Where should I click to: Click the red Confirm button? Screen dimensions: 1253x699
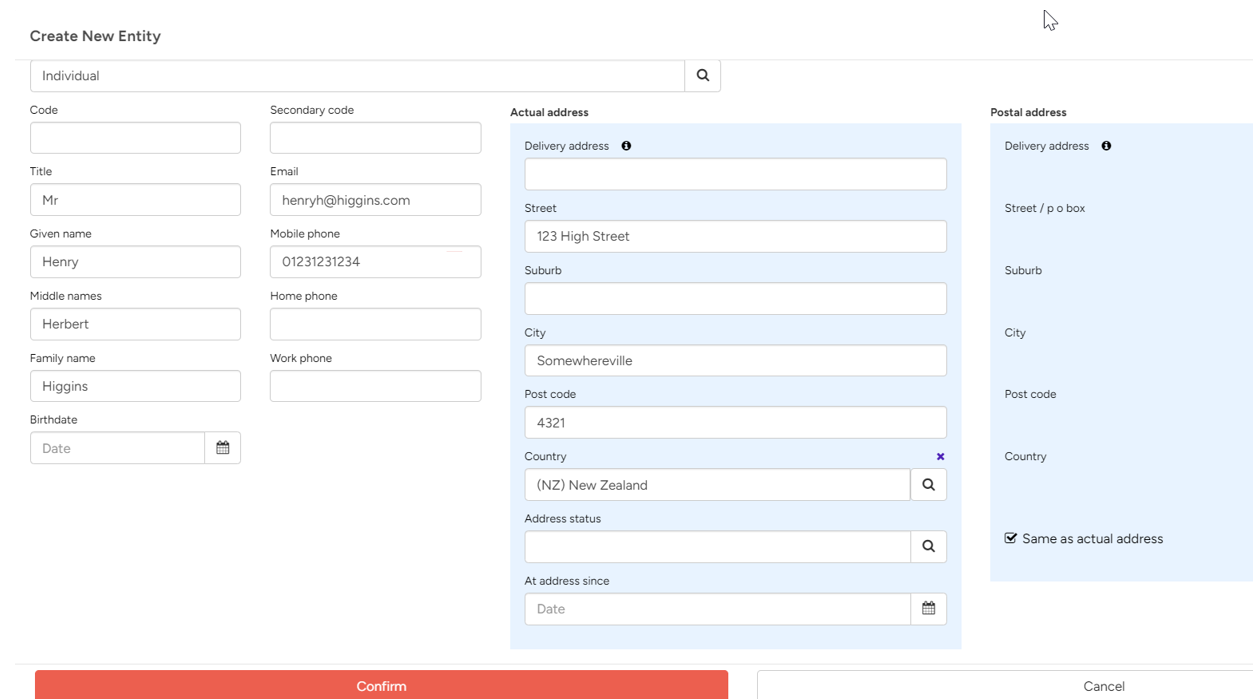click(x=381, y=685)
